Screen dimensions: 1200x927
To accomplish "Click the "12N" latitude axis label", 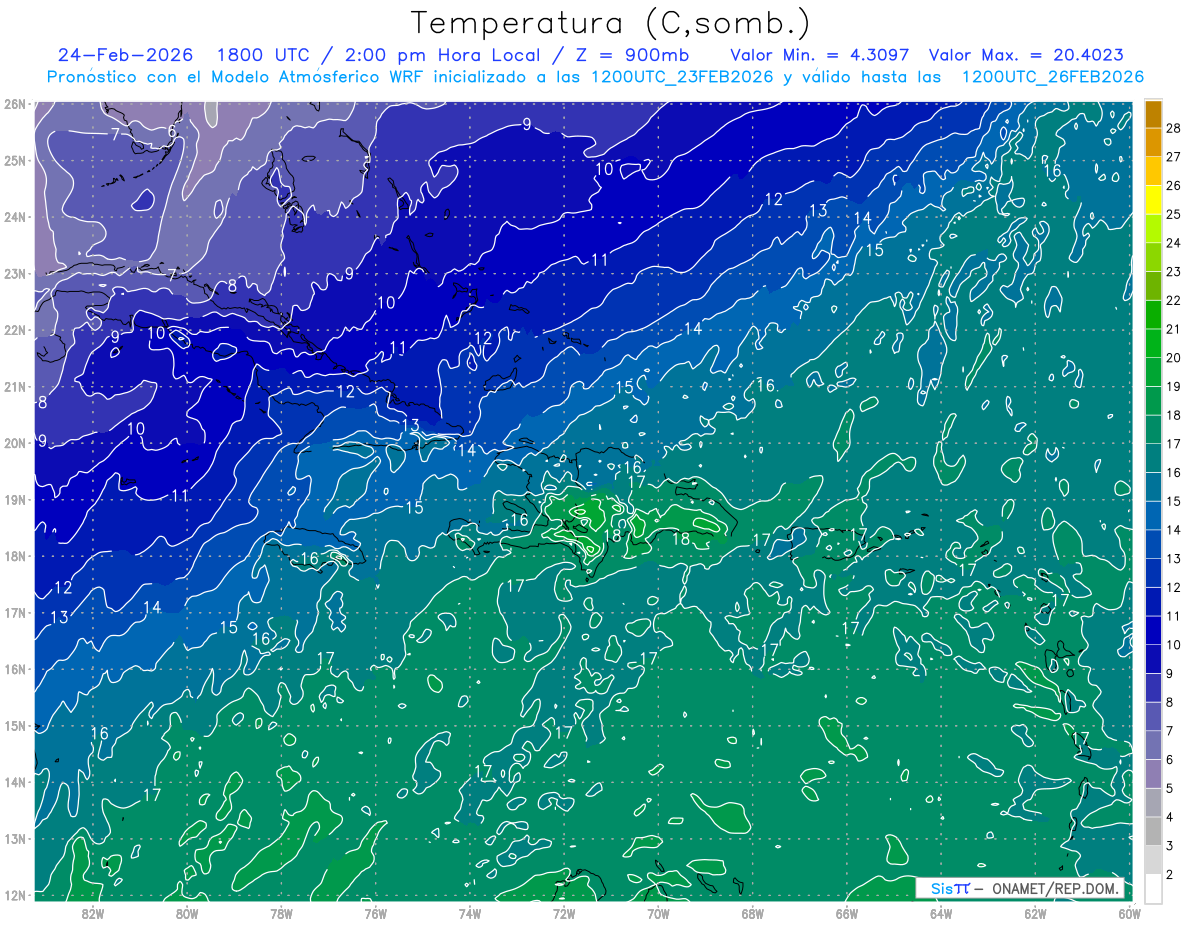I will pos(14,895).
